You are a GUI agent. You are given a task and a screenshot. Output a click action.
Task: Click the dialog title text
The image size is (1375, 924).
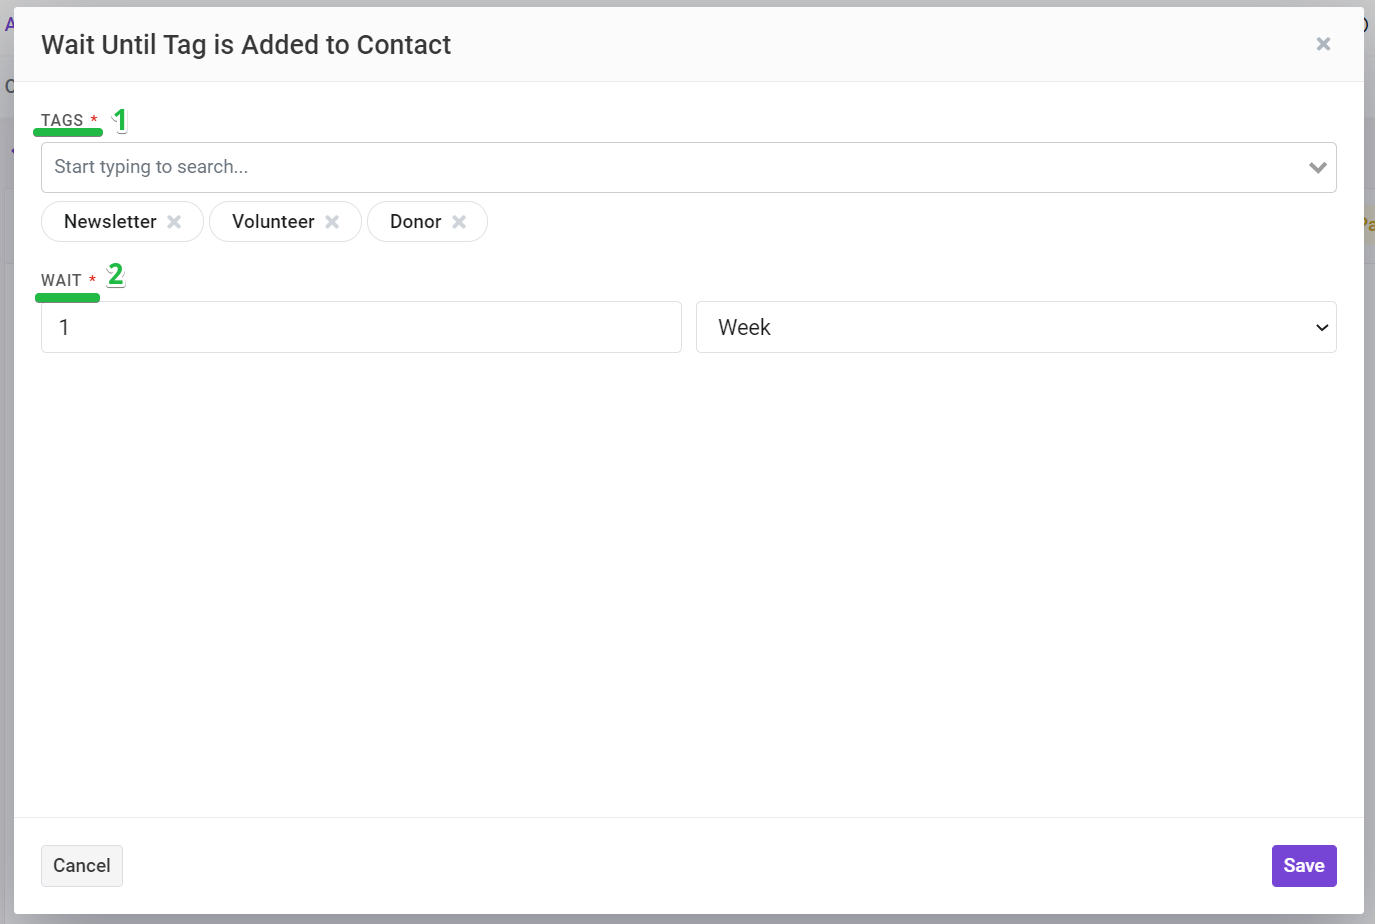pos(246,45)
